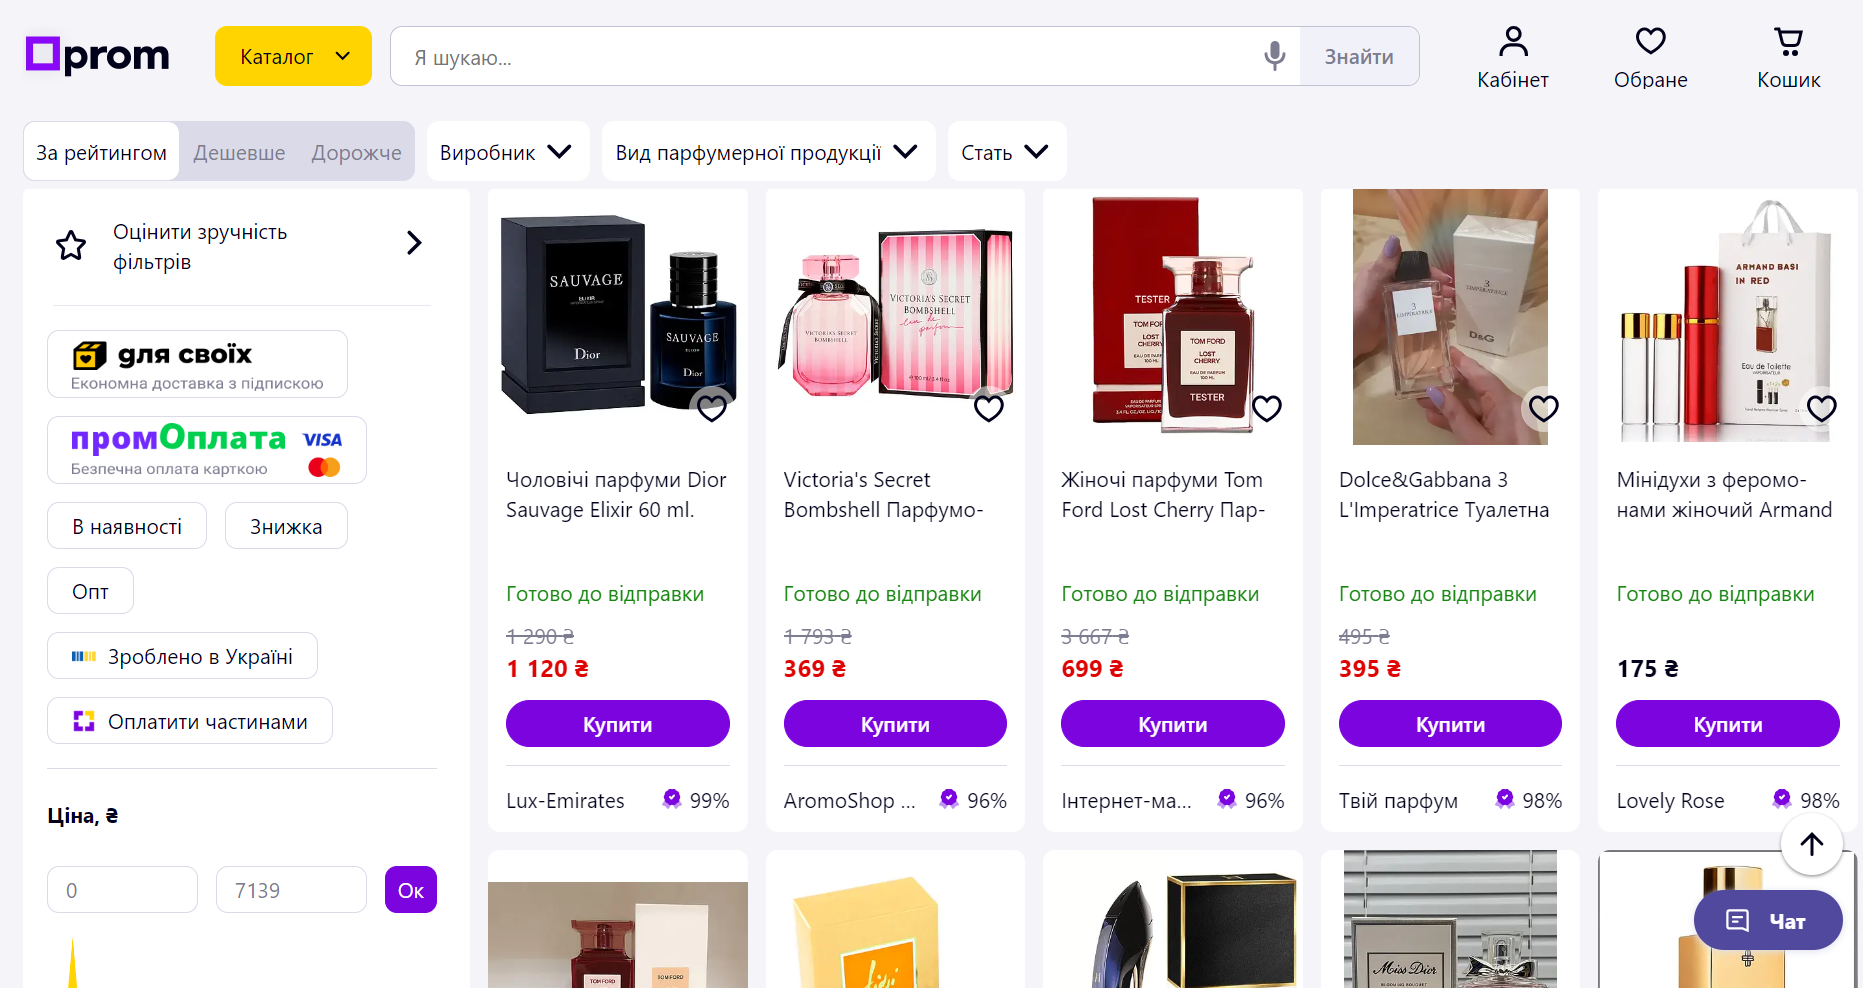Enable the В наявності filter
Image resolution: width=1863 pixels, height=988 pixels.
tap(126, 525)
